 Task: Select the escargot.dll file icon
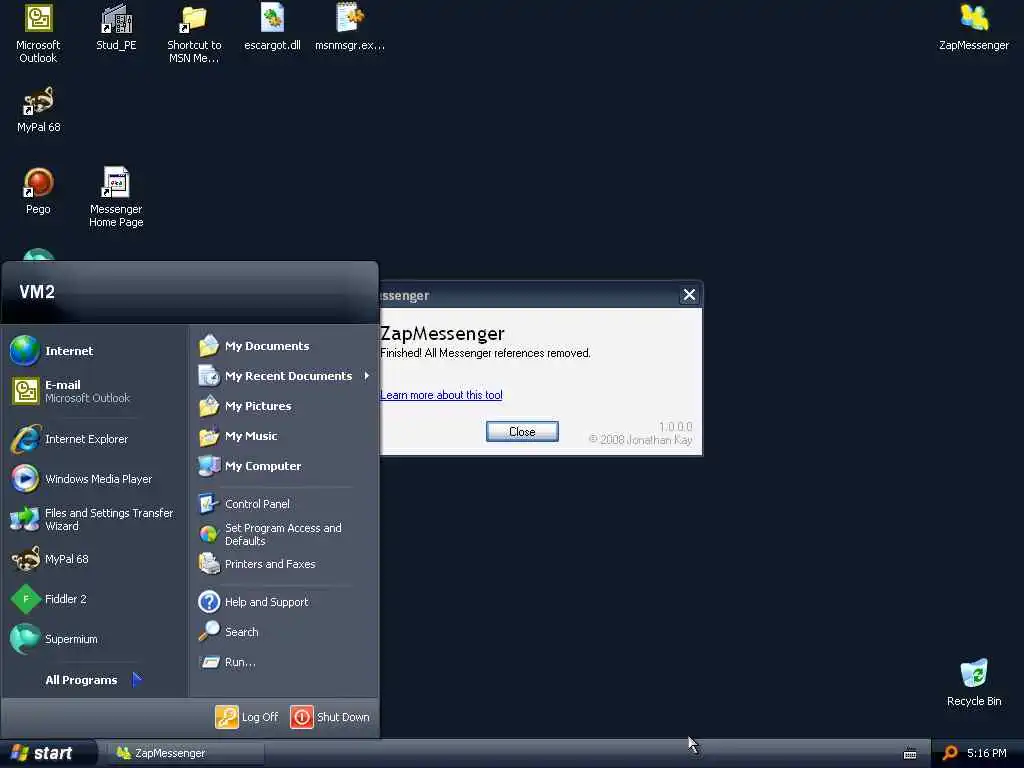[x=272, y=27]
